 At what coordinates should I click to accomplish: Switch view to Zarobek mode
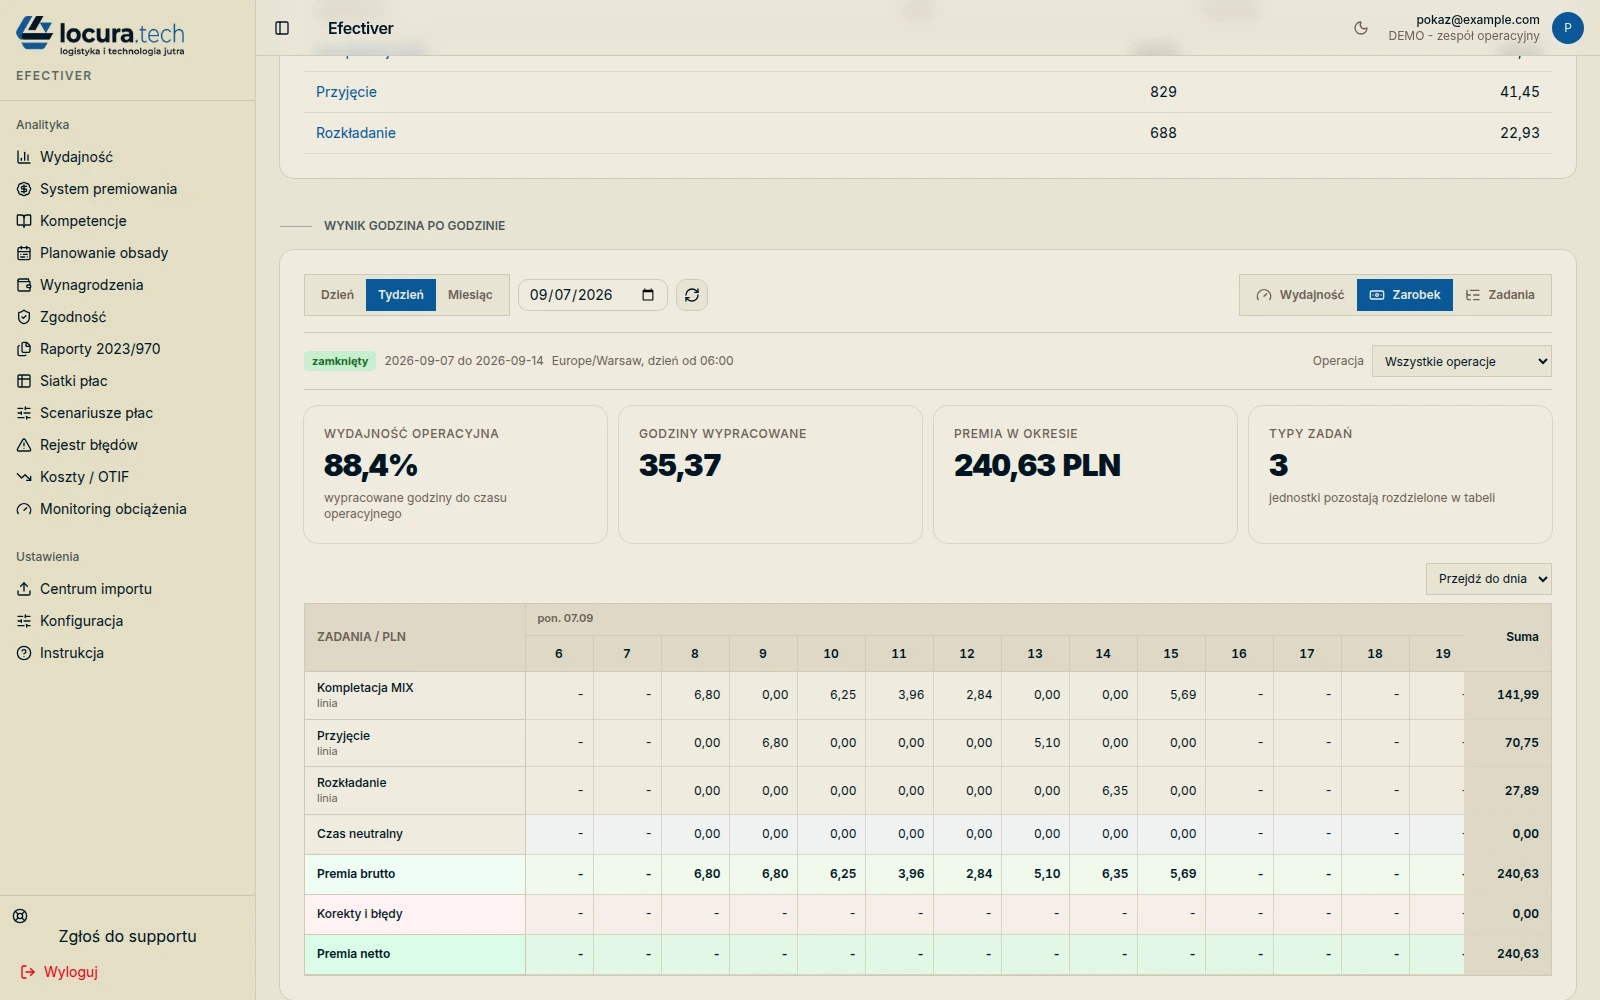click(1405, 295)
